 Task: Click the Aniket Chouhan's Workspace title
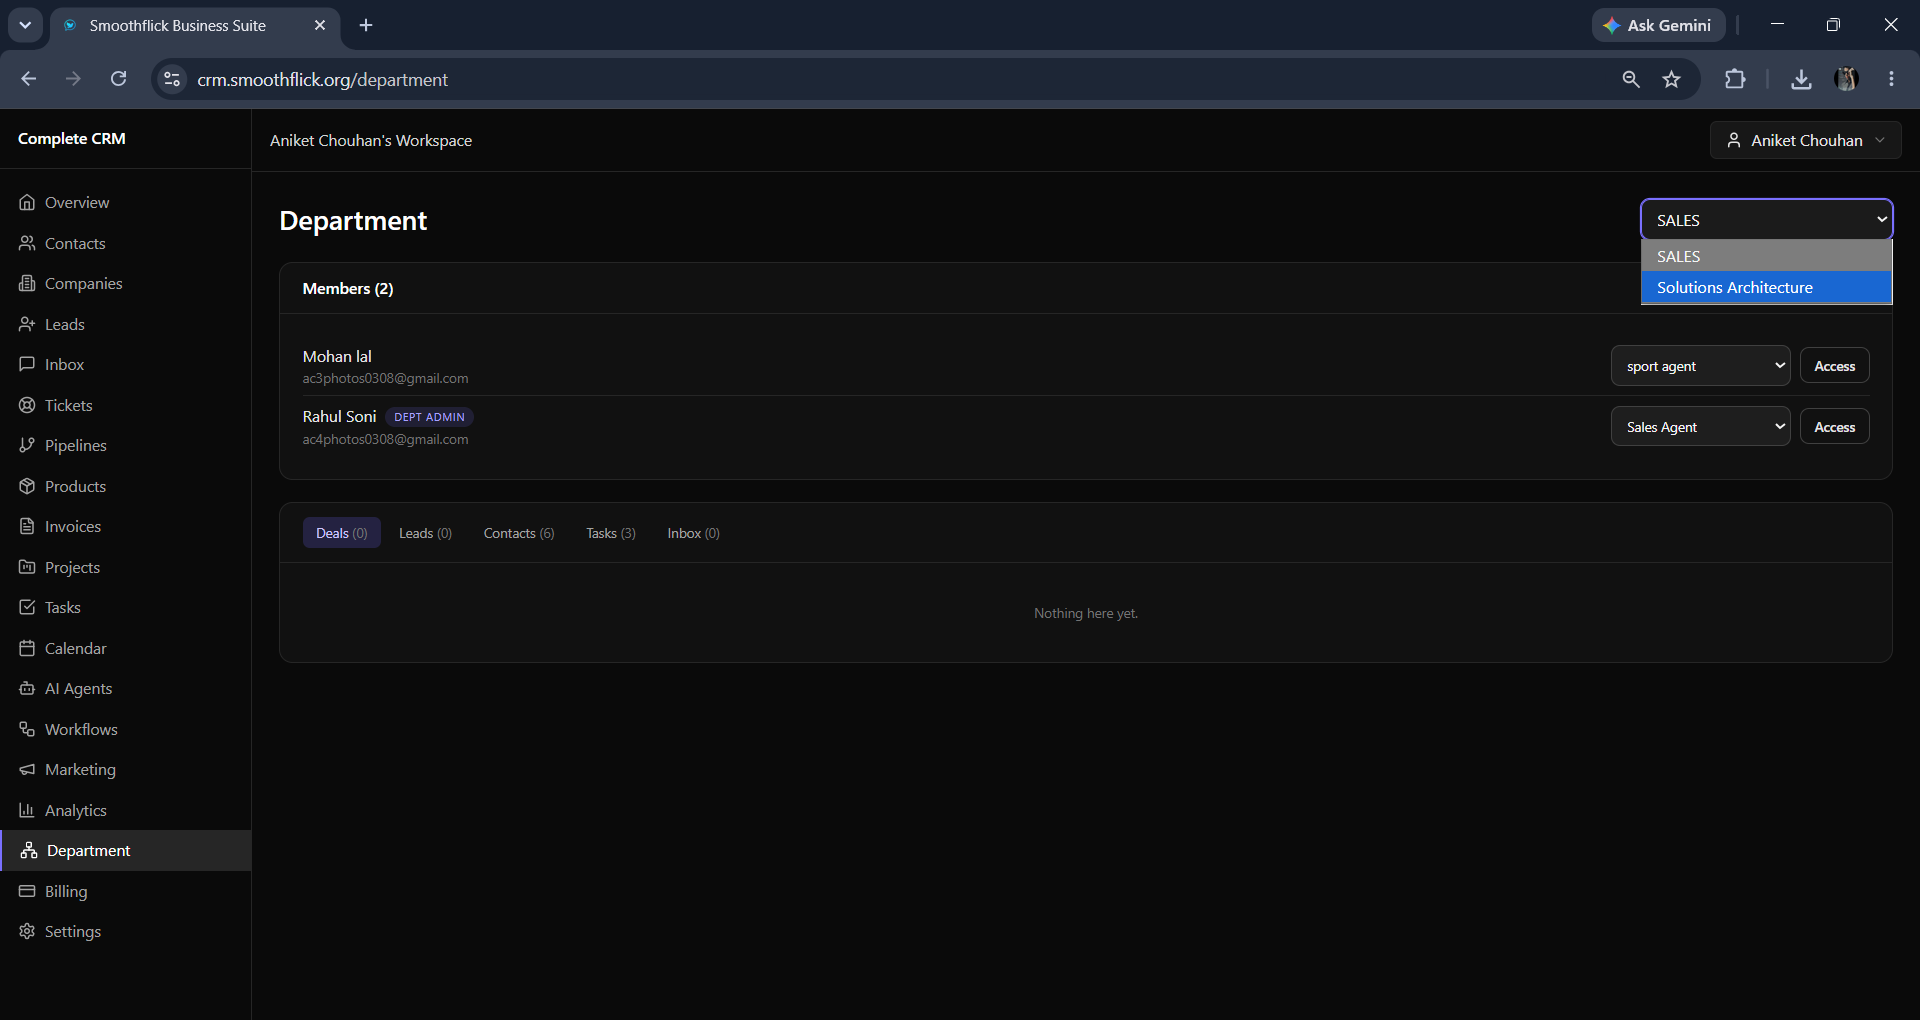371,141
